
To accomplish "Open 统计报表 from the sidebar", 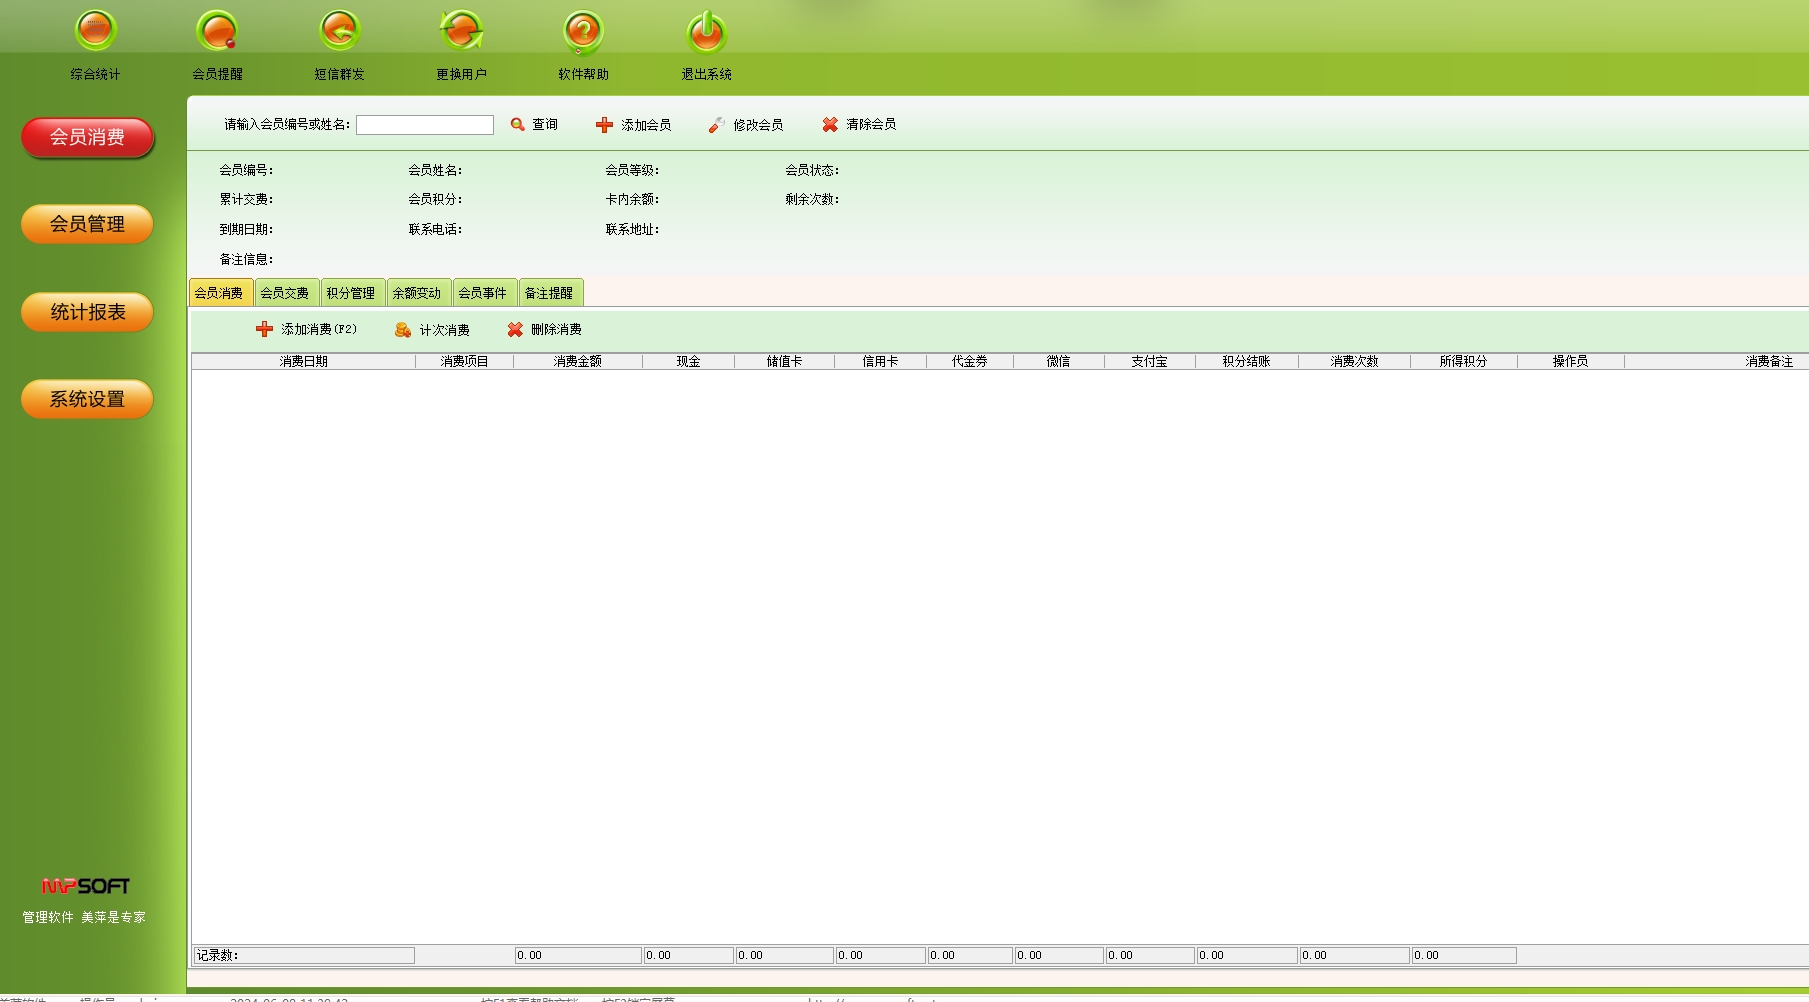I will point(87,312).
